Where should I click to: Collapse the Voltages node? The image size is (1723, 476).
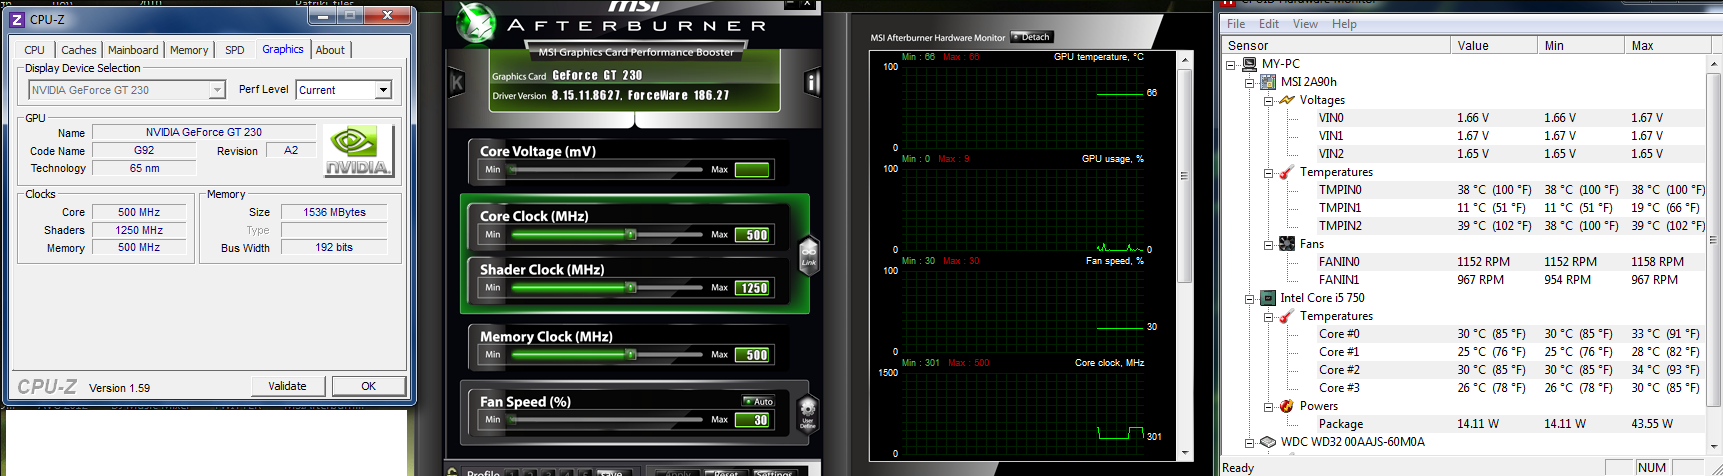(1269, 100)
